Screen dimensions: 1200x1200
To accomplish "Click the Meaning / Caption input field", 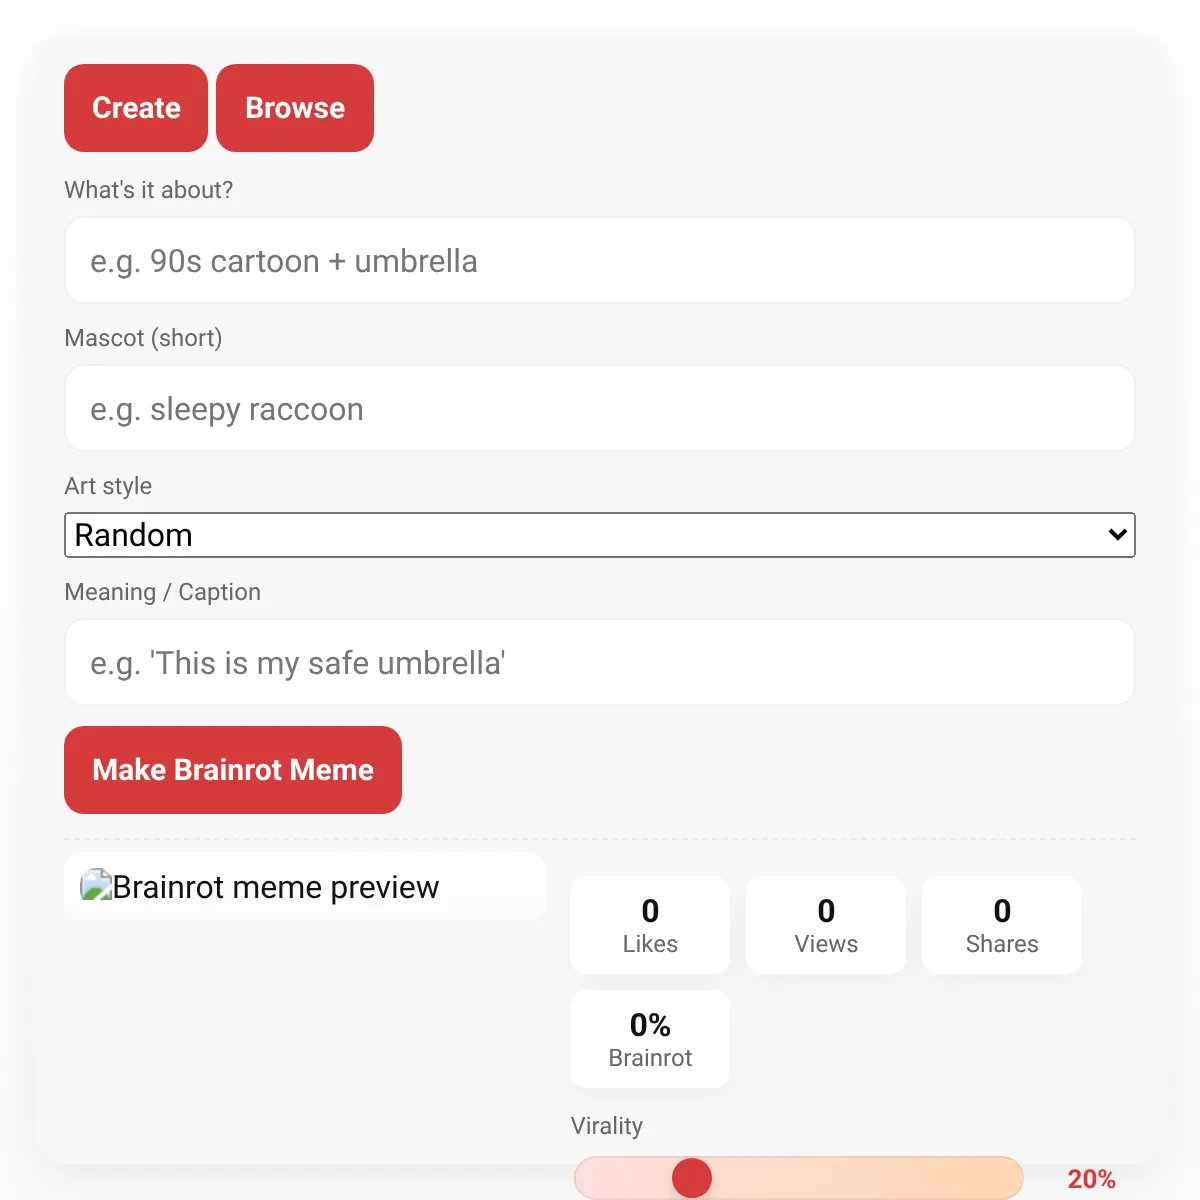I will click(x=600, y=662).
